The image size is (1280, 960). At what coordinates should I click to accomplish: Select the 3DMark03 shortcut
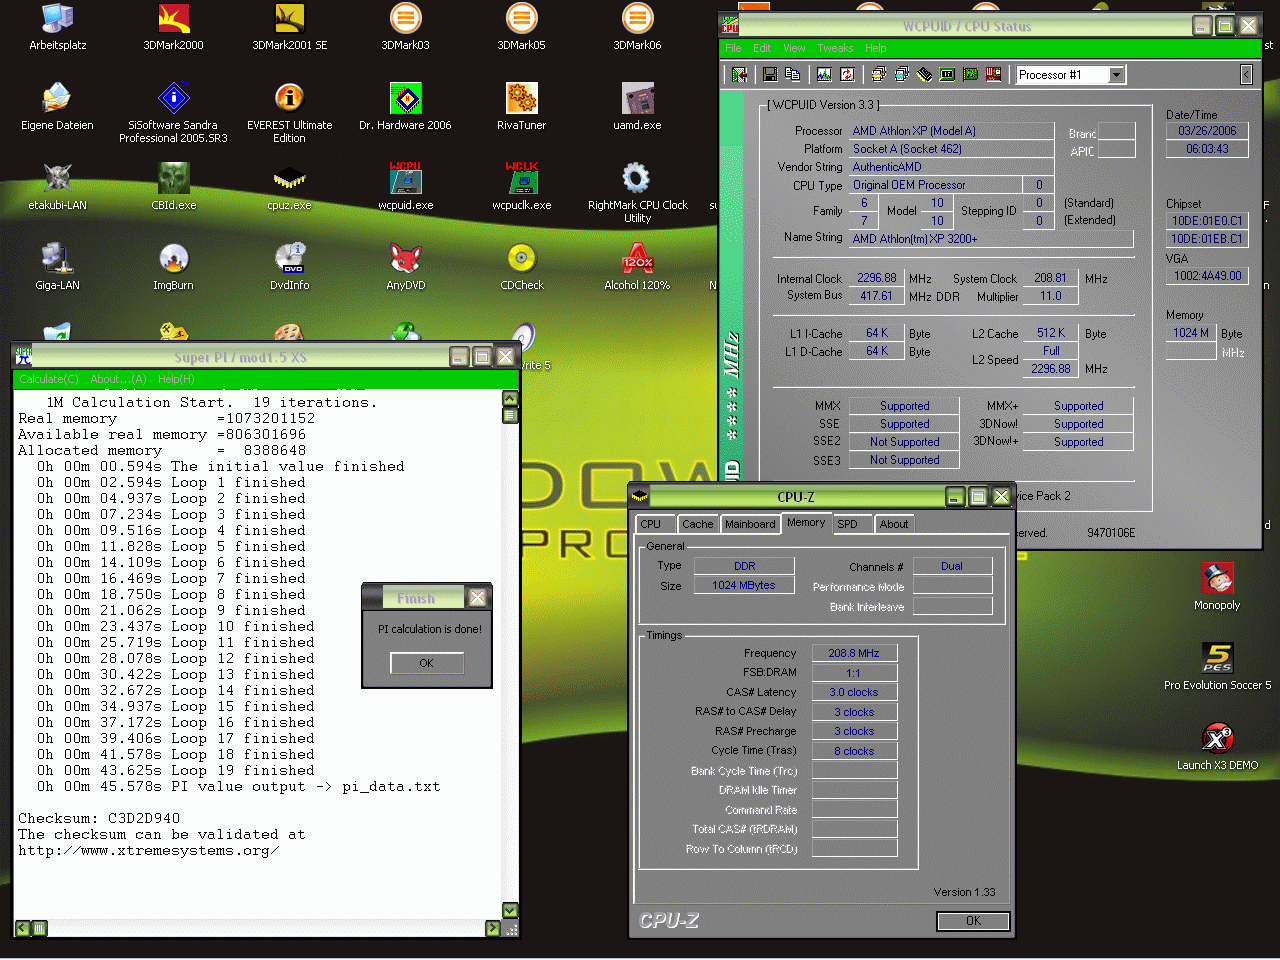click(405, 27)
